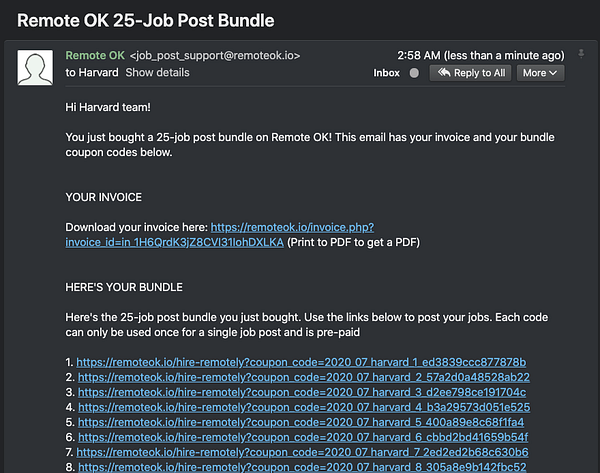Open the remoteok.io invoice download link
Viewport: 600px width, 473px height.
[305, 227]
